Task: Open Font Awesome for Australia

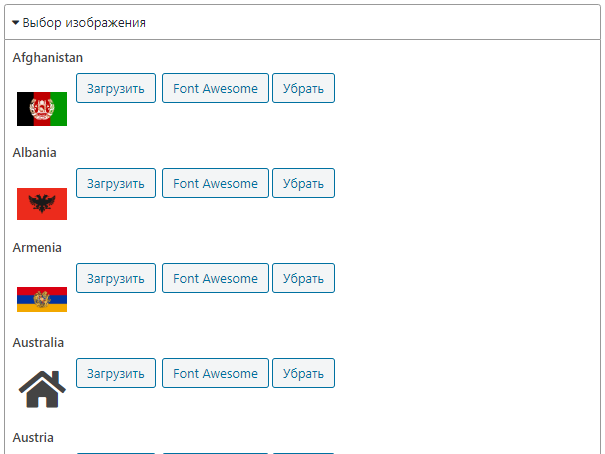Action: 215,373
